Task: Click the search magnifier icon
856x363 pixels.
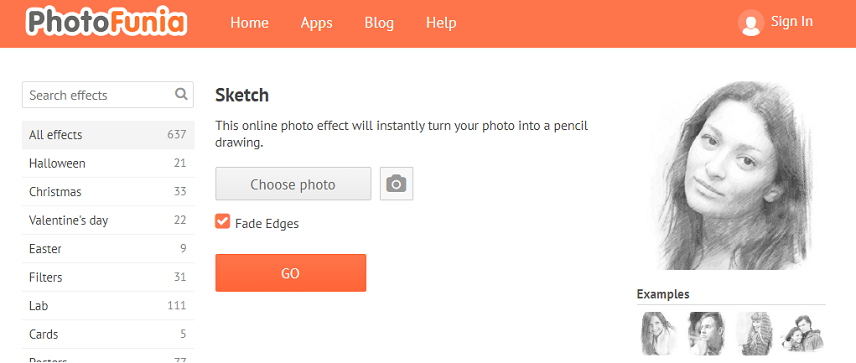Action: 181,94
